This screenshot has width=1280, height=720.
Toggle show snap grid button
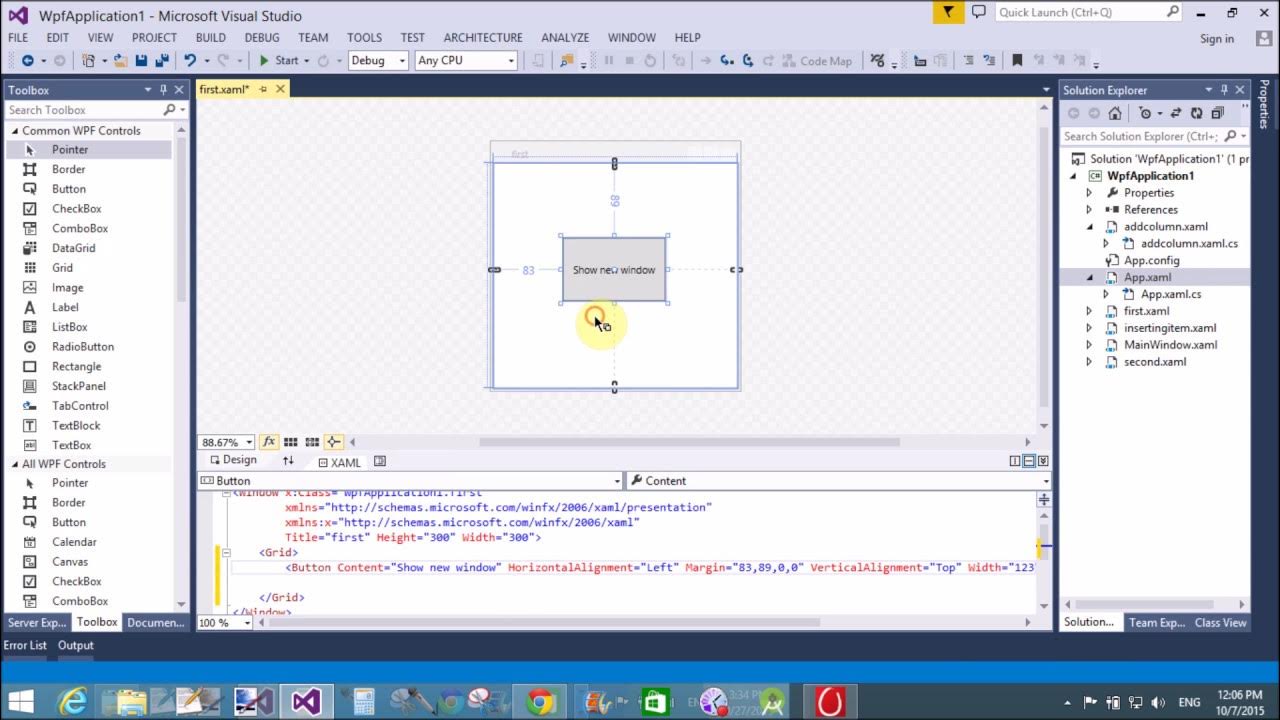(290, 442)
